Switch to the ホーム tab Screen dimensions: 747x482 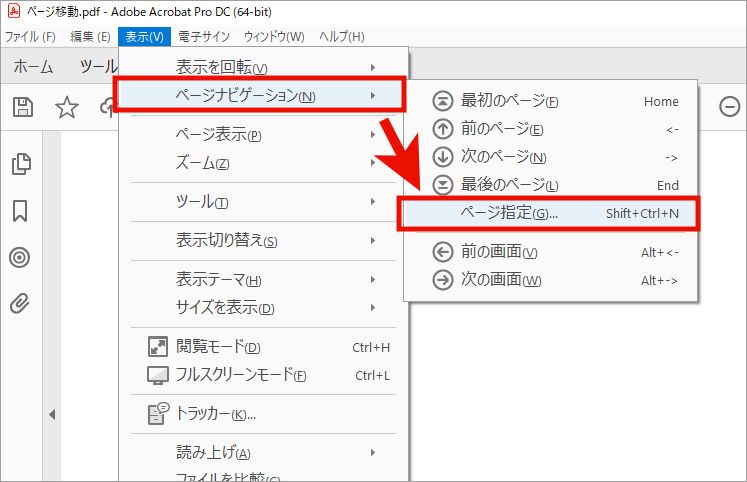[x=33, y=67]
